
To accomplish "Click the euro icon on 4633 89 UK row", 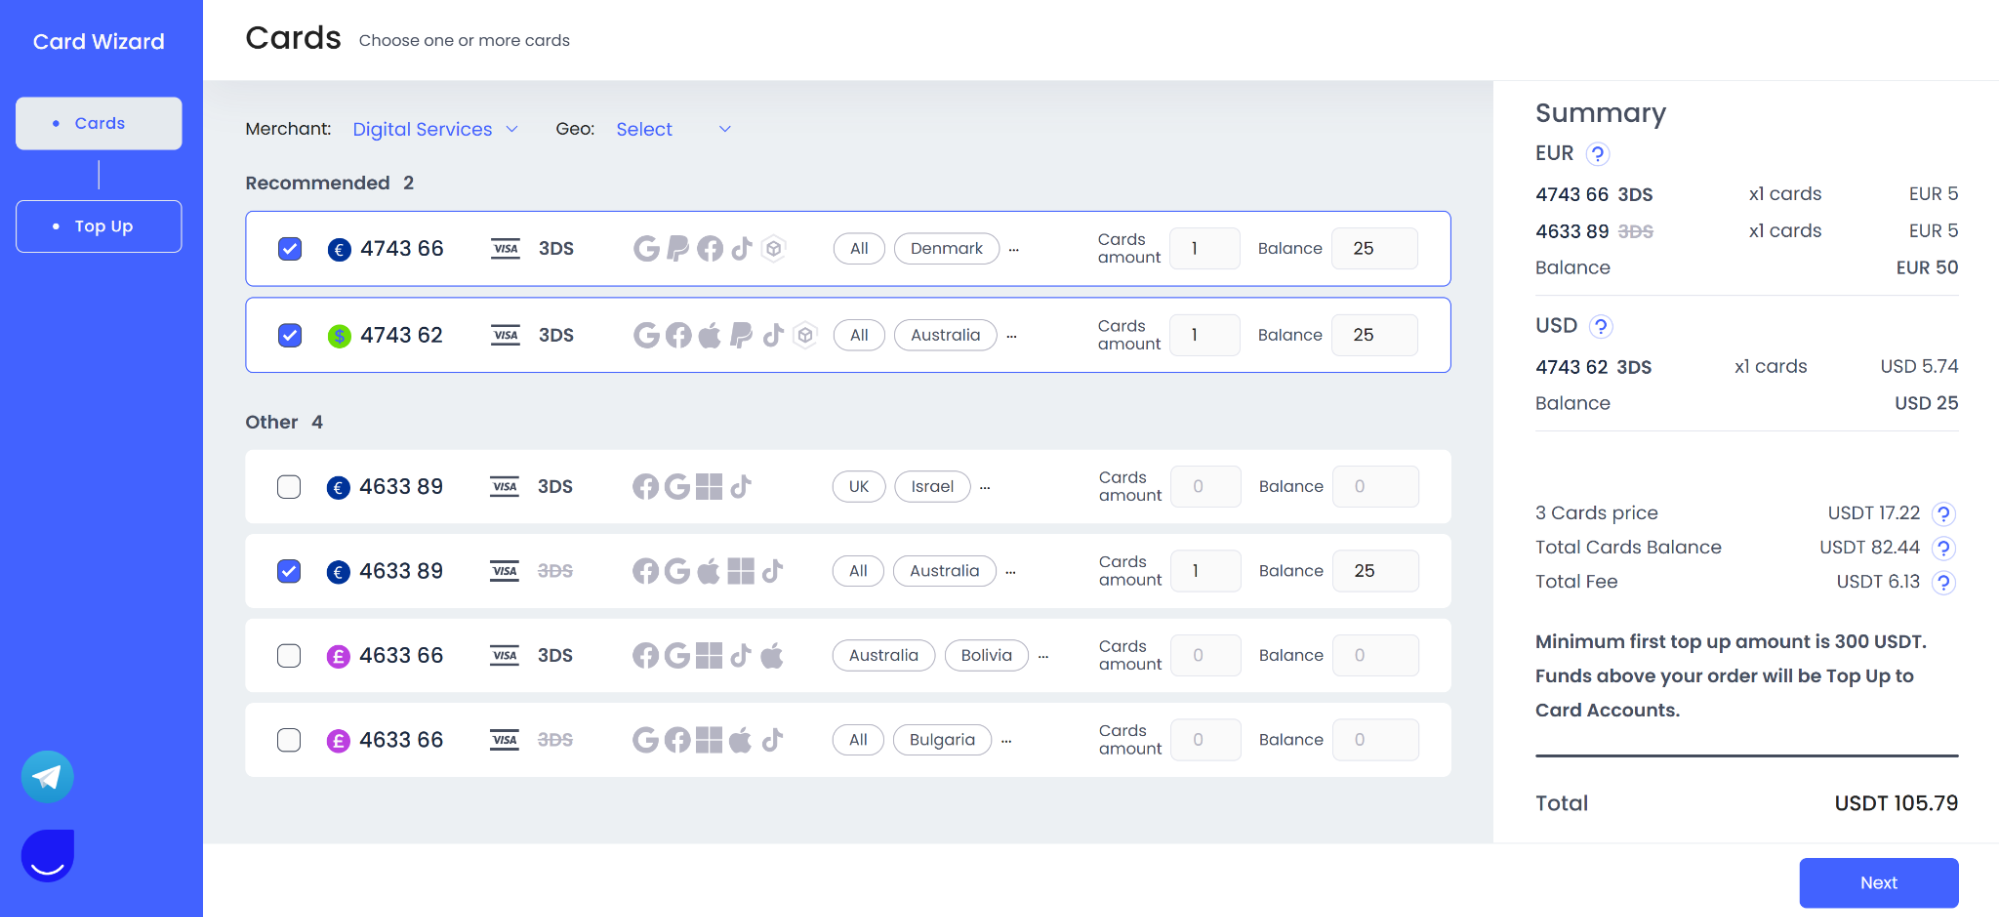I will (x=339, y=487).
